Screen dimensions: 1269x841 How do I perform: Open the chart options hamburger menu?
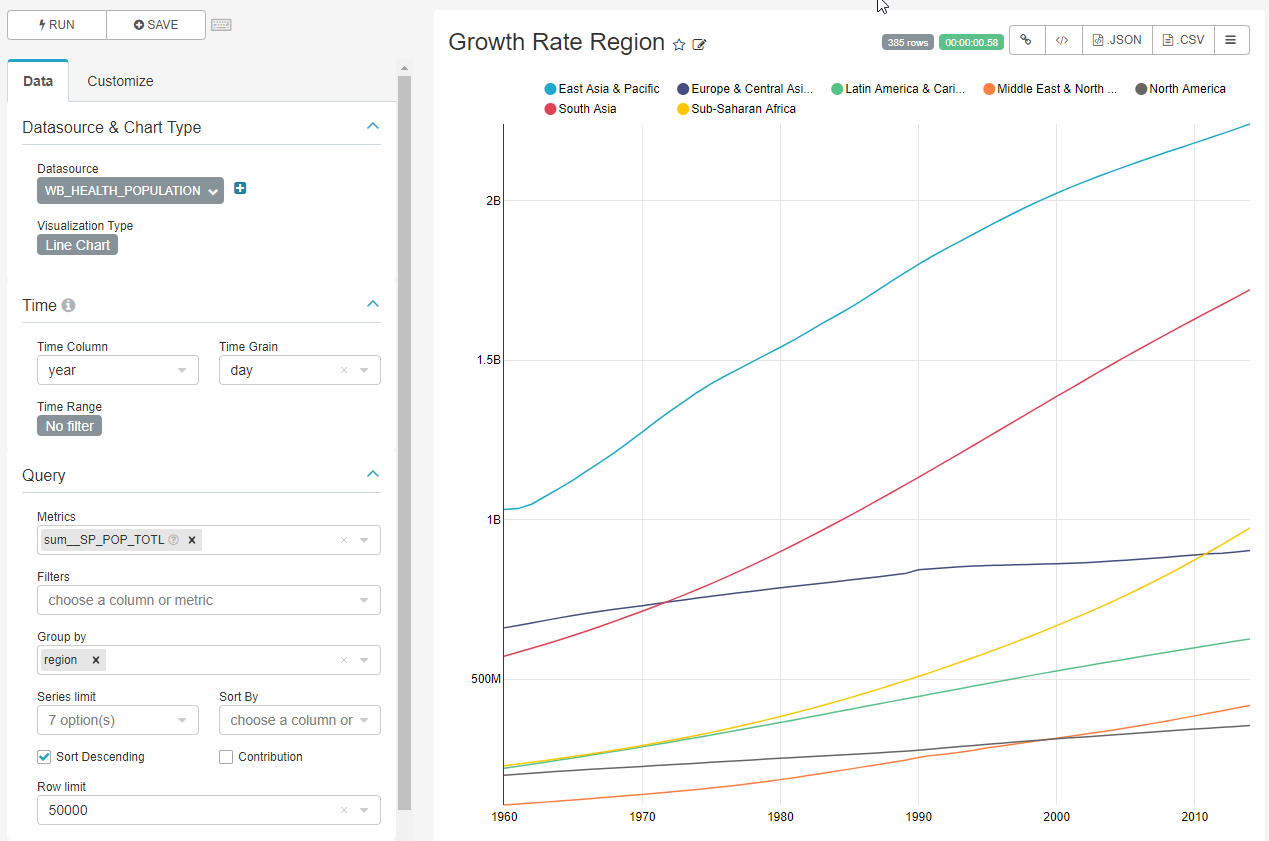1231,40
